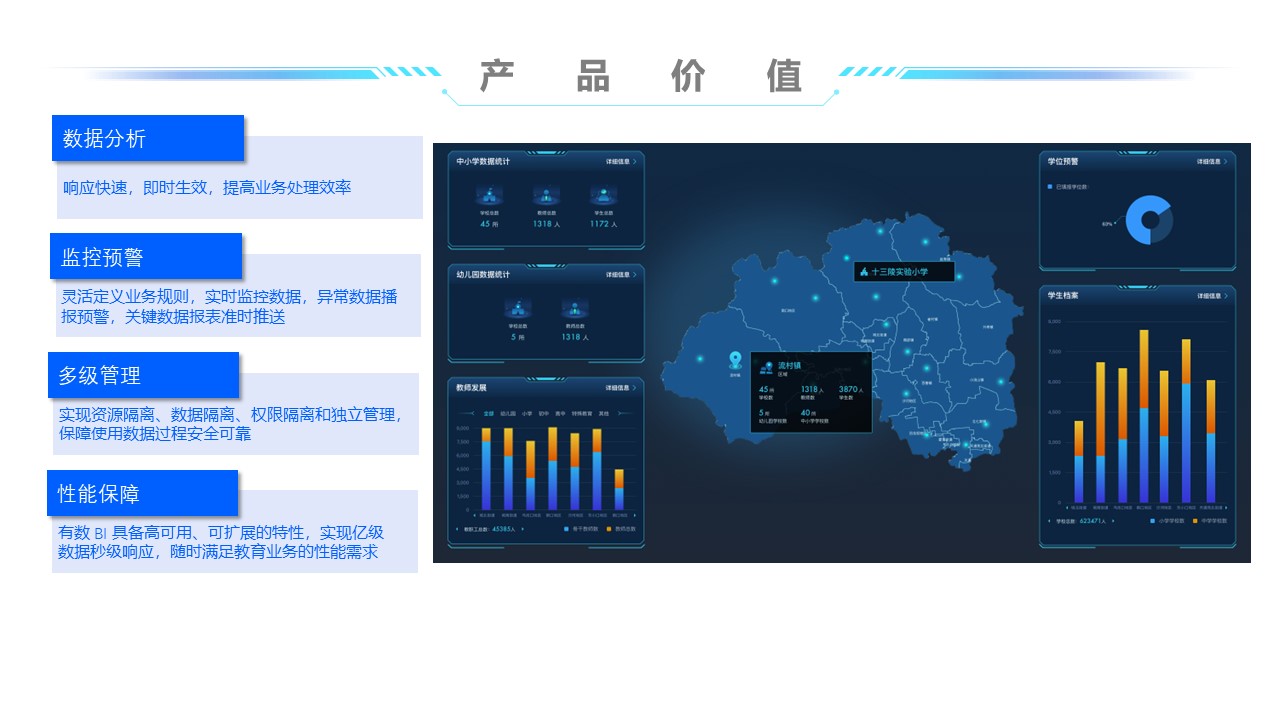Select the 全部 tab in 教师发展
The height and width of the screenshot is (720, 1280).
coord(489,413)
